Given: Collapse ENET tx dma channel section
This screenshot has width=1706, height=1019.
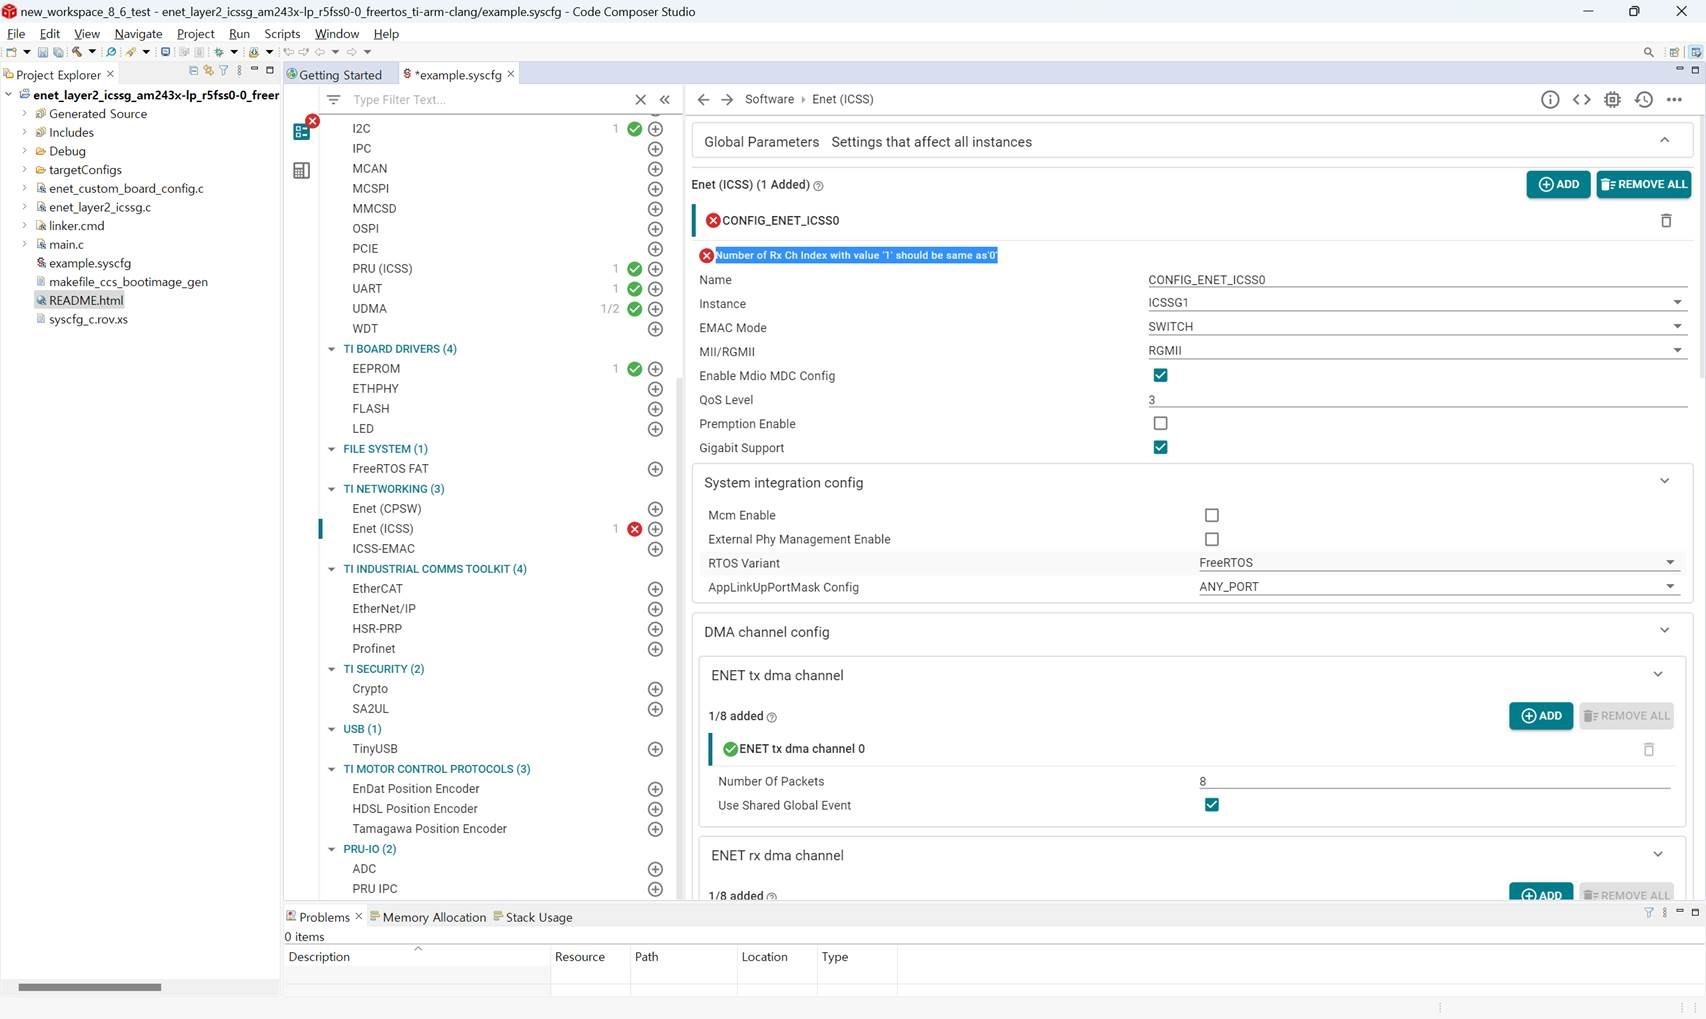Looking at the screenshot, I should coord(1657,675).
